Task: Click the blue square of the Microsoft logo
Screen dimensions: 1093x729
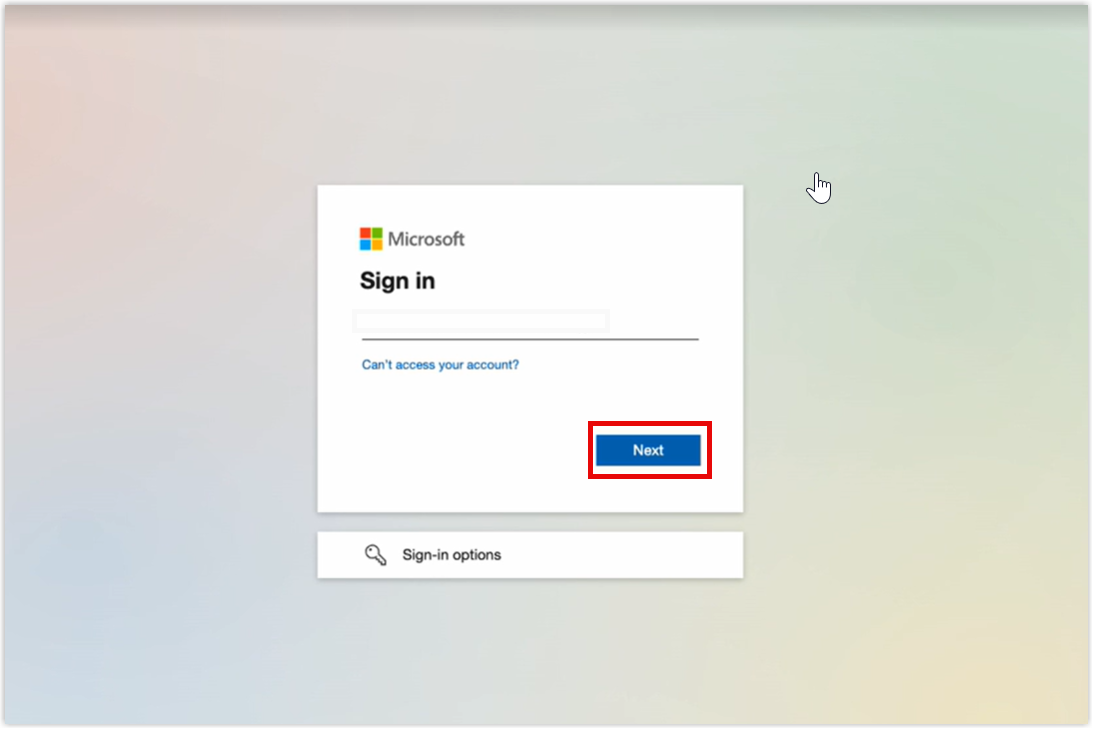Action: [x=365, y=245]
